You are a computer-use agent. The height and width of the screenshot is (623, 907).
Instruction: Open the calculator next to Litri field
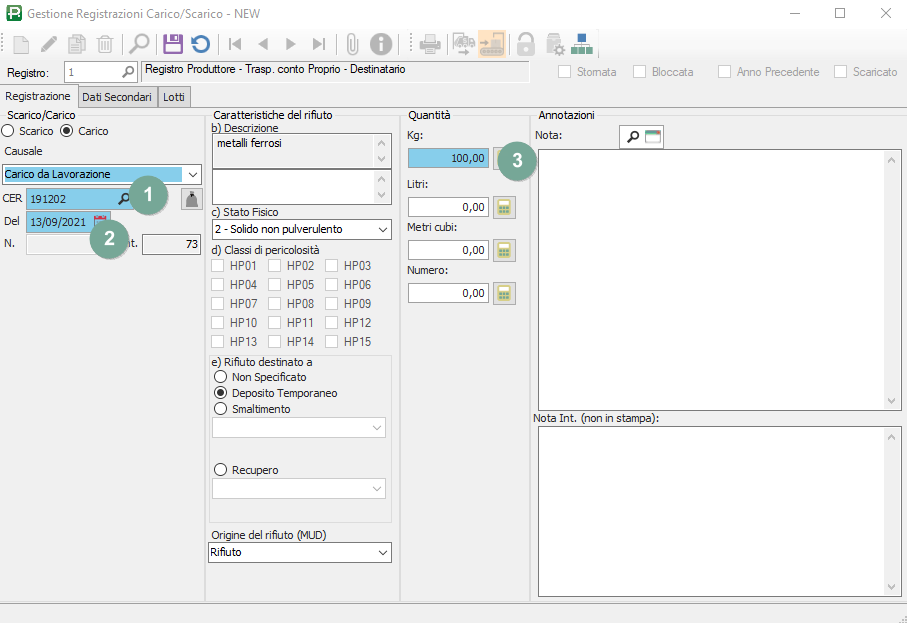point(505,207)
